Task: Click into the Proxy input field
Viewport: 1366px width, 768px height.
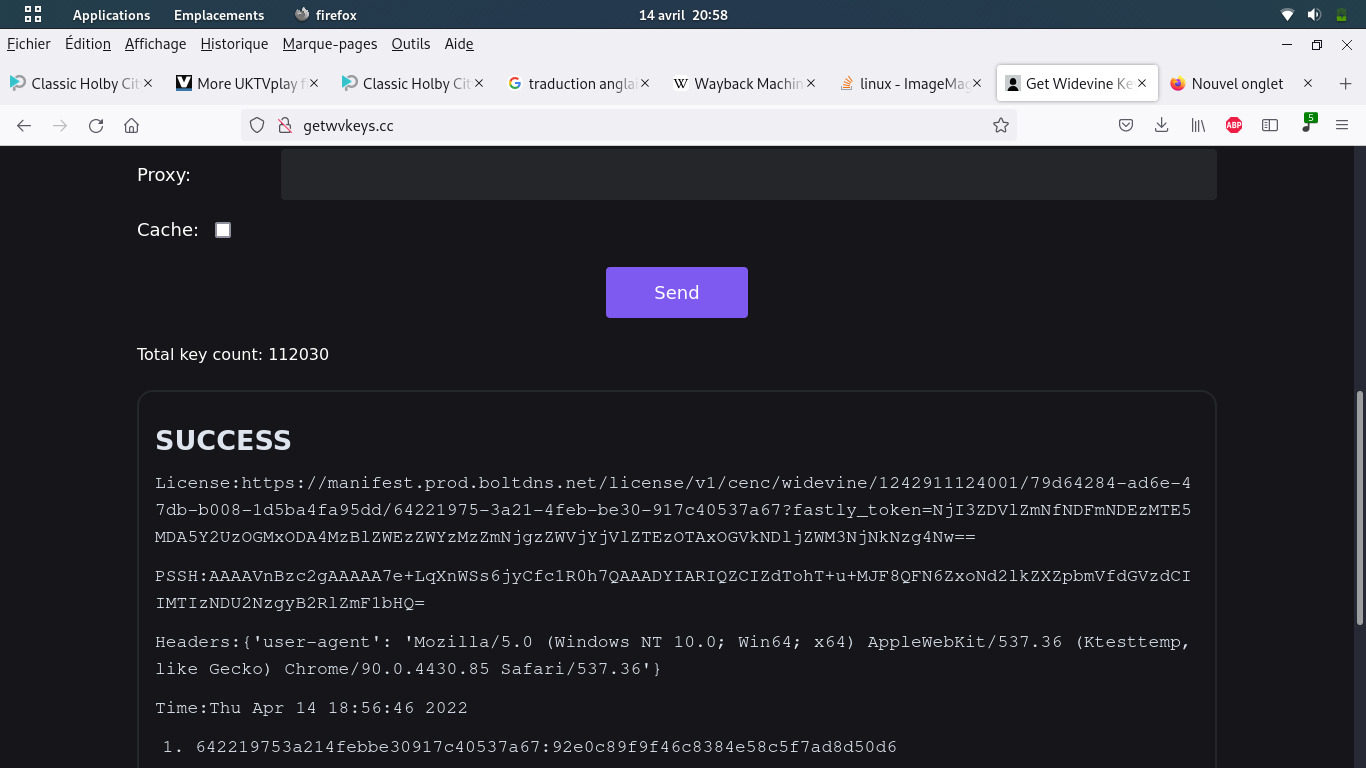Action: tap(748, 175)
